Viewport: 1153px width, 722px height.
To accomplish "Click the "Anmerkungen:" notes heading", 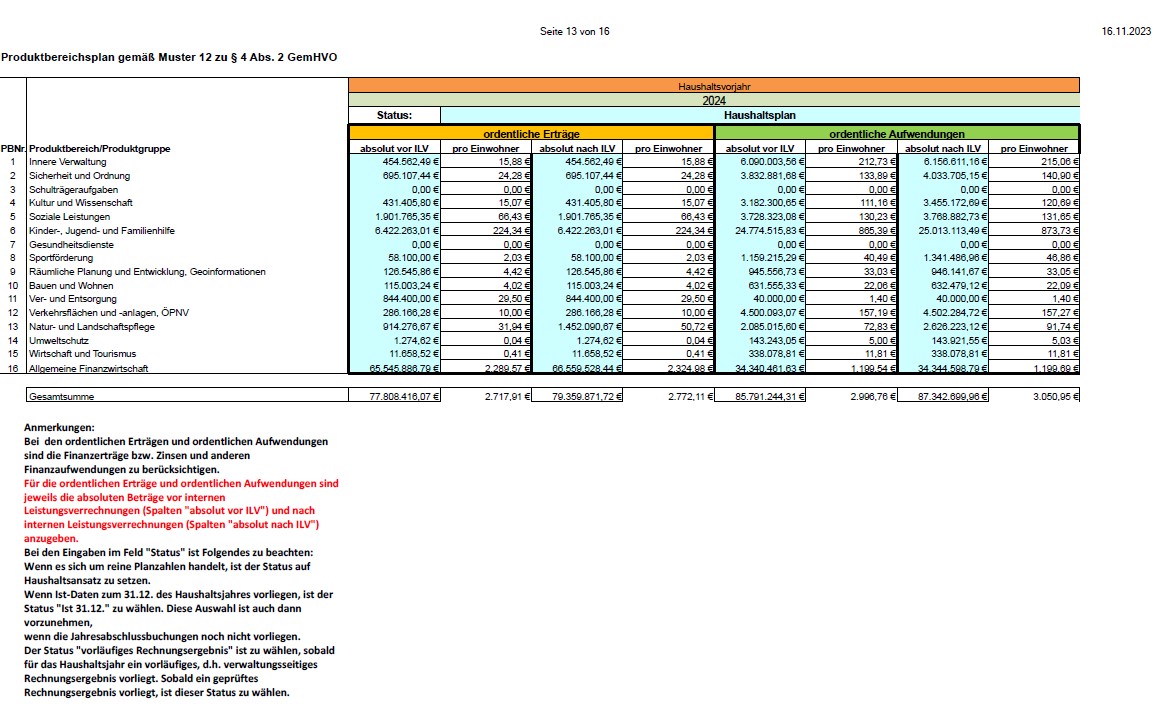I will (x=59, y=427).
